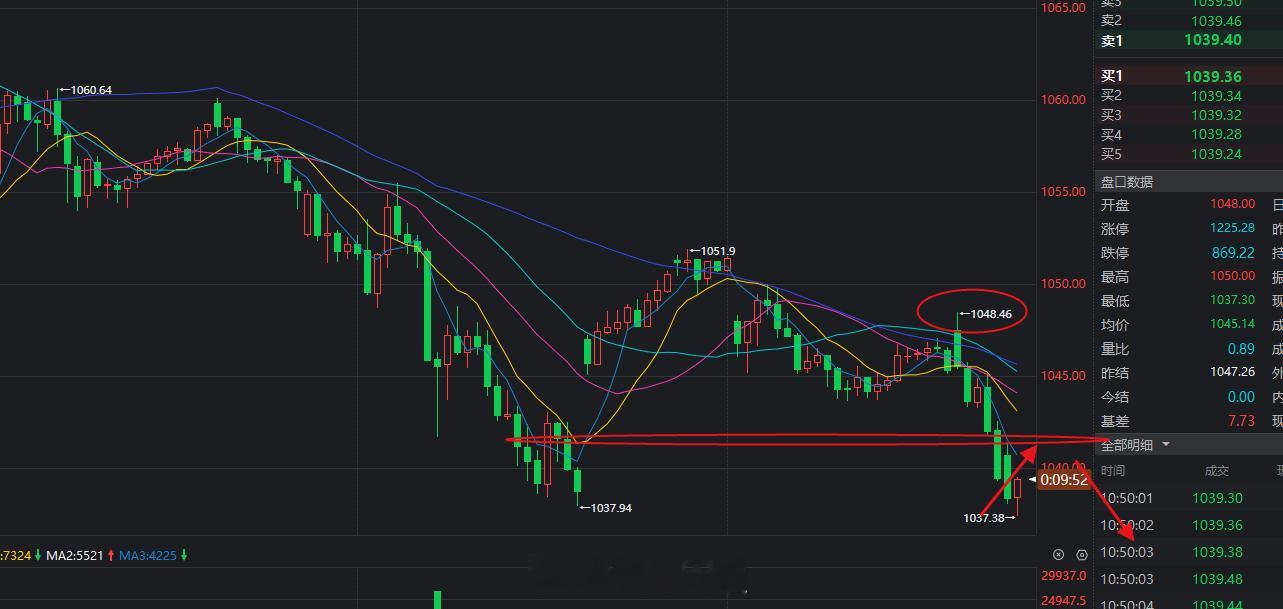Click the MA3:4225 indicator label
The width and height of the screenshot is (1283, 609).
click(150, 555)
